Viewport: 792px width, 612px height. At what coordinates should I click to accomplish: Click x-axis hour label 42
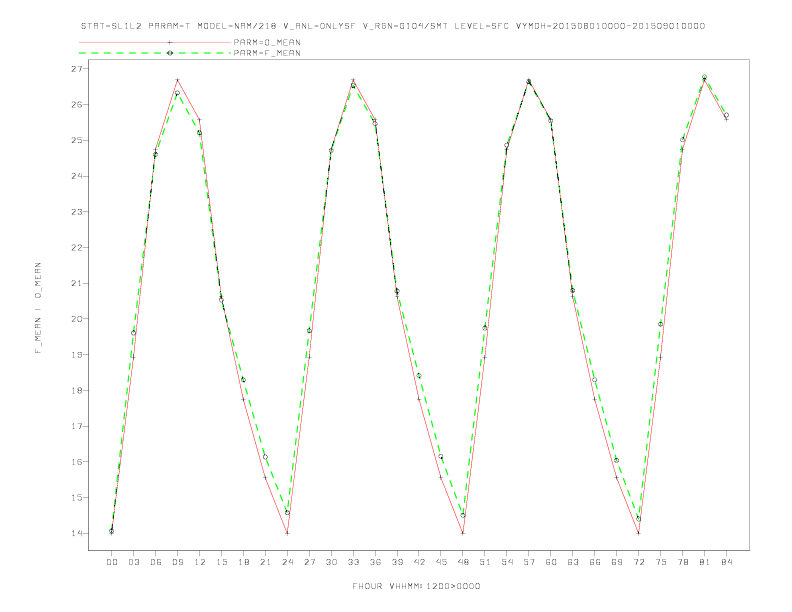click(419, 562)
